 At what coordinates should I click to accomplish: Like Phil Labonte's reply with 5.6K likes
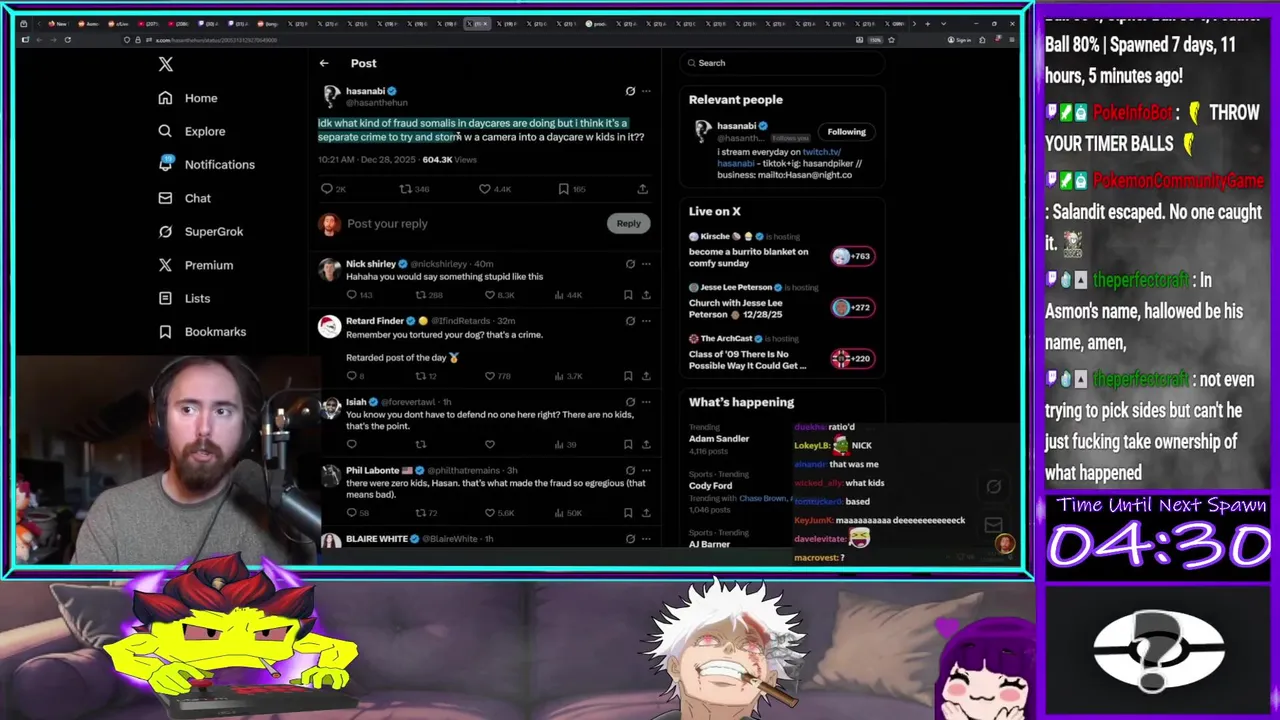[x=499, y=513]
